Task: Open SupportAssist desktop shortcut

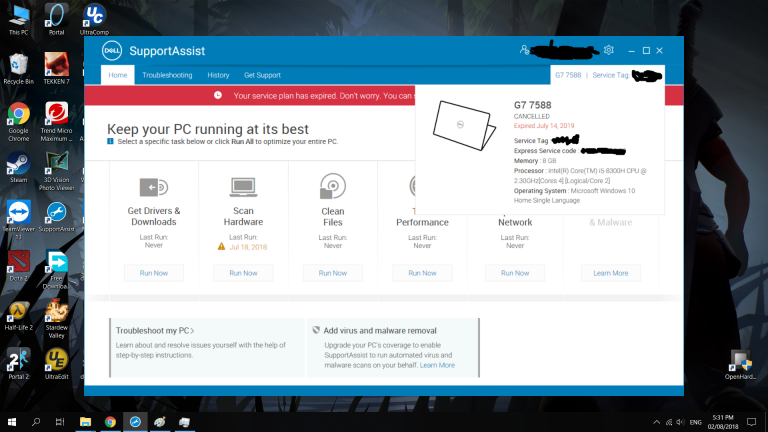Action: click(x=56, y=217)
